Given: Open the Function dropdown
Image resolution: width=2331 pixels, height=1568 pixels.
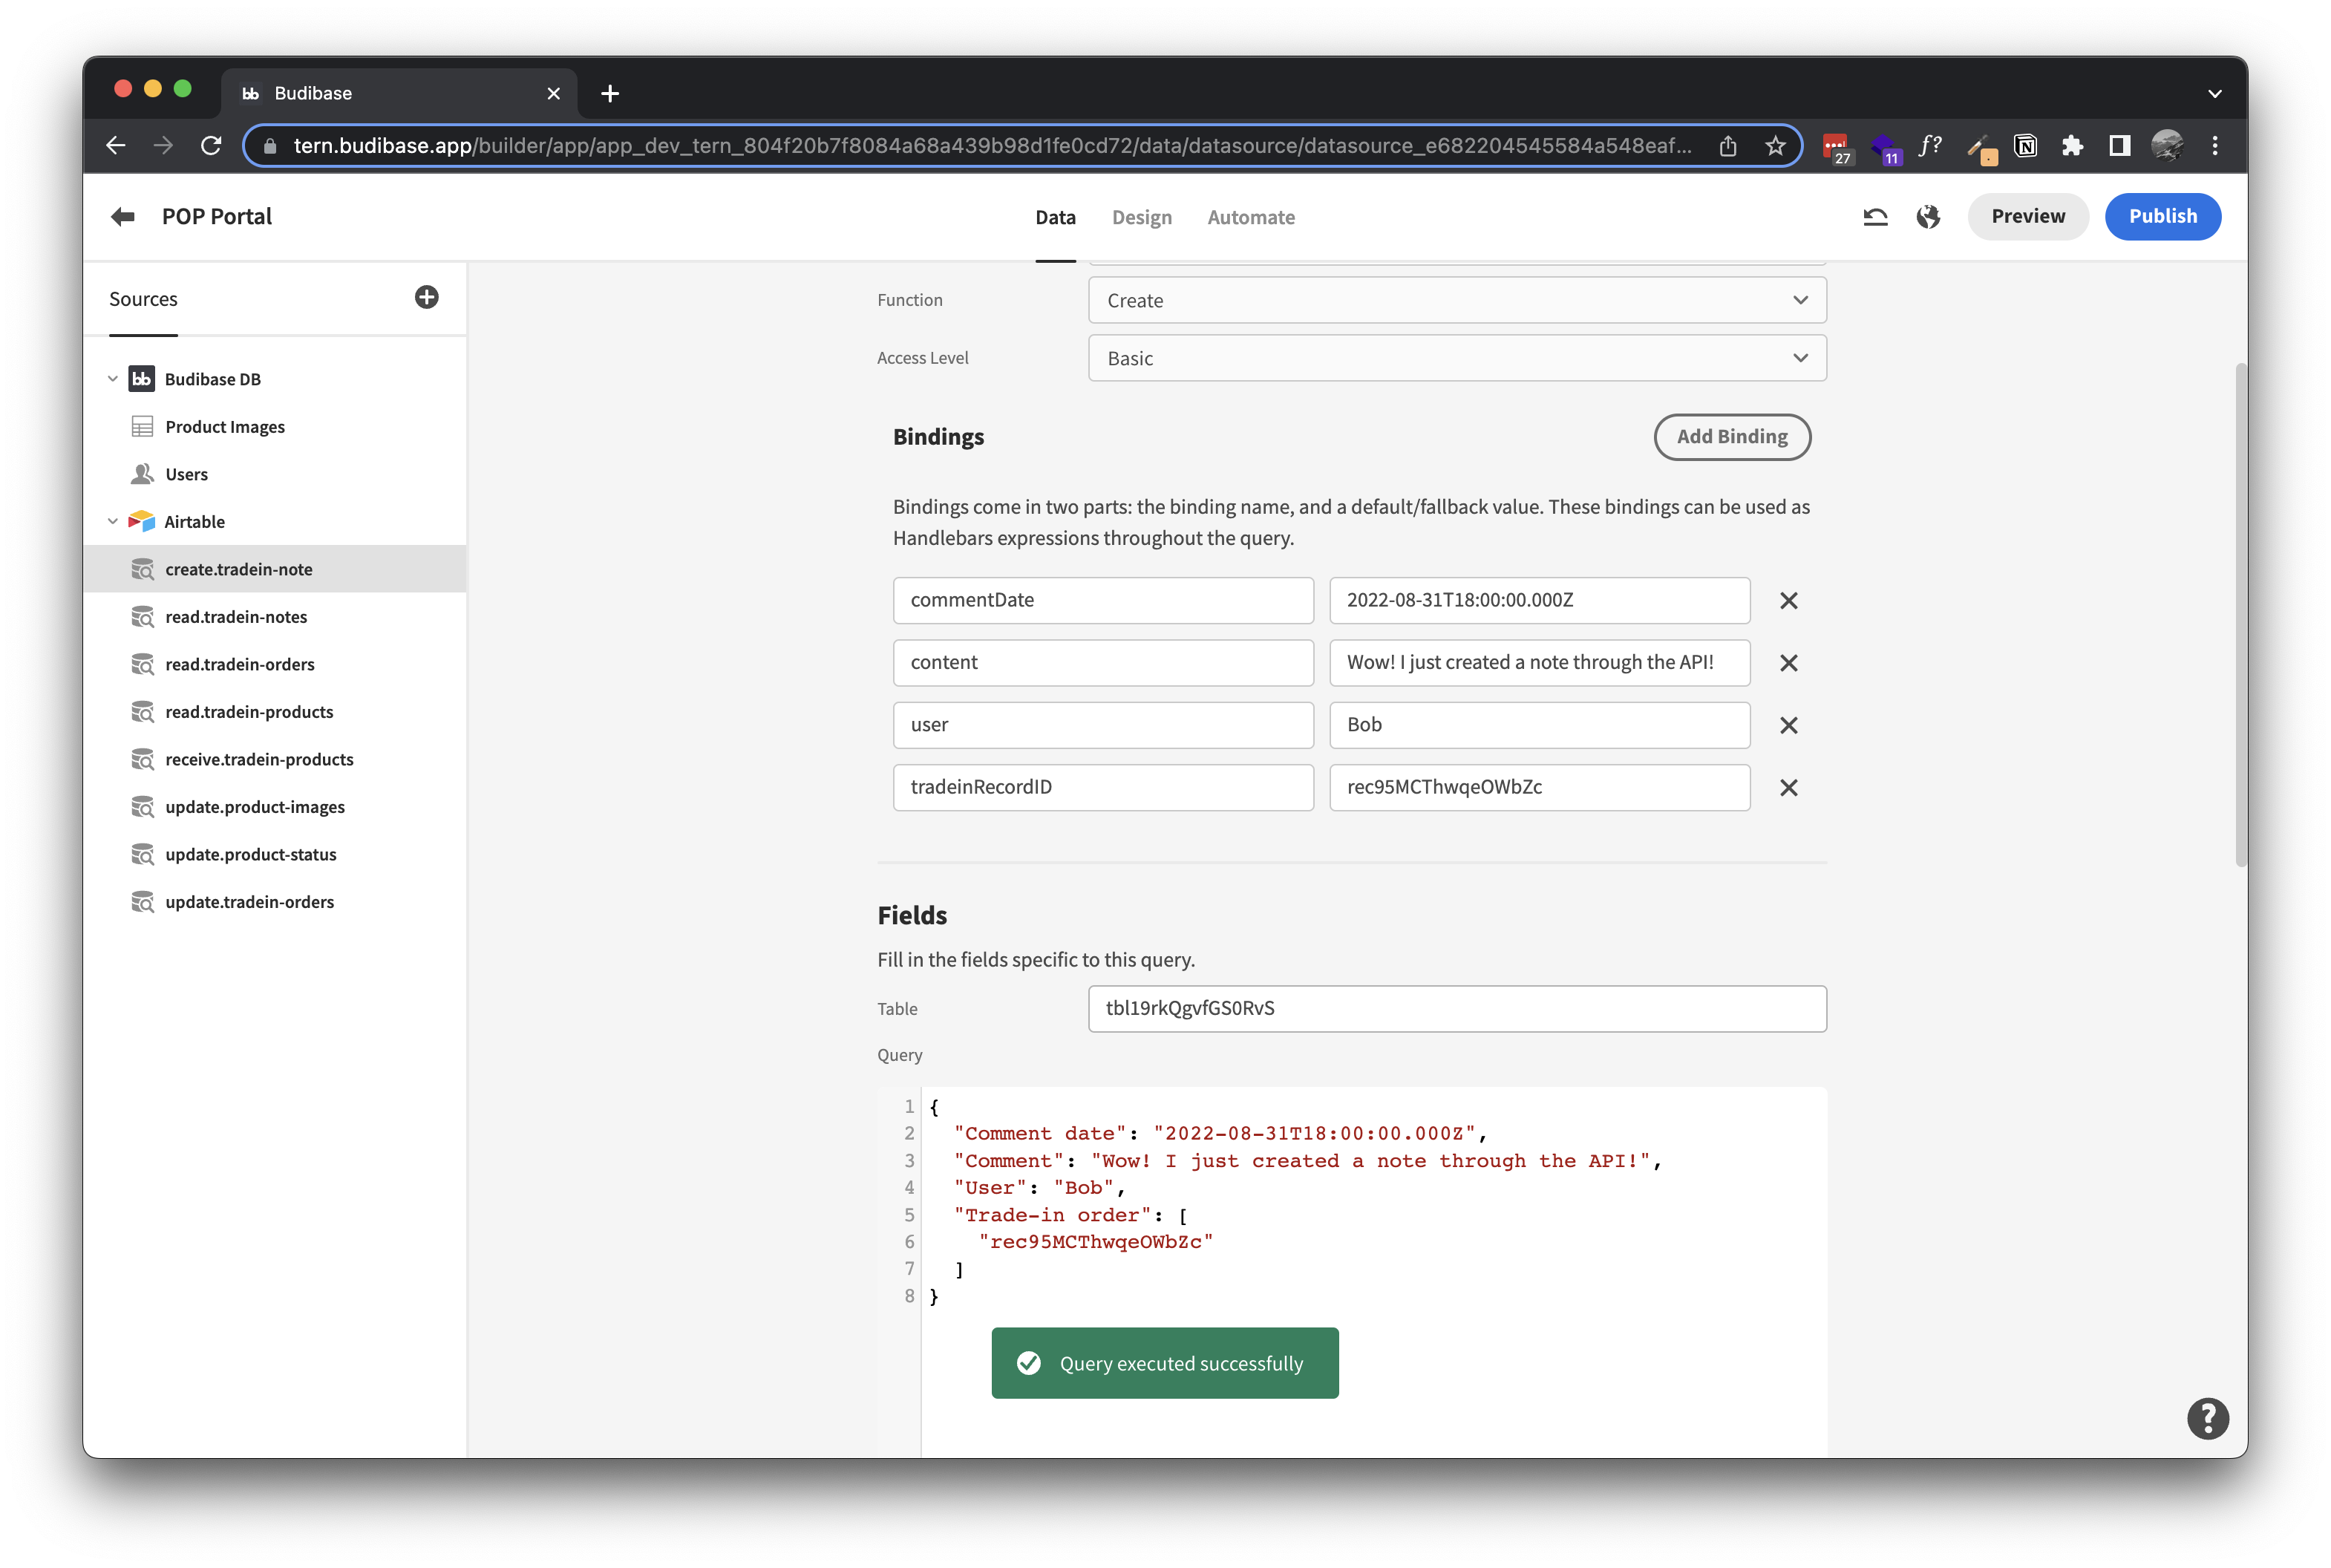Looking at the screenshot, I should [1456, 300].
